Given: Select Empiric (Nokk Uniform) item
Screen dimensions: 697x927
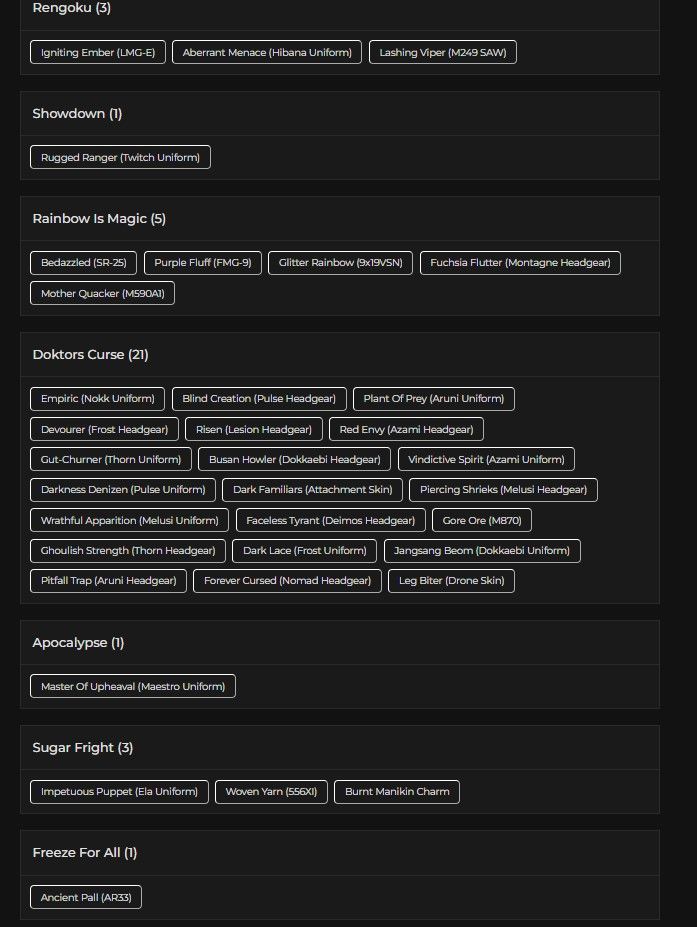Looking at the screenshot, I should click(x=98, y=399).
